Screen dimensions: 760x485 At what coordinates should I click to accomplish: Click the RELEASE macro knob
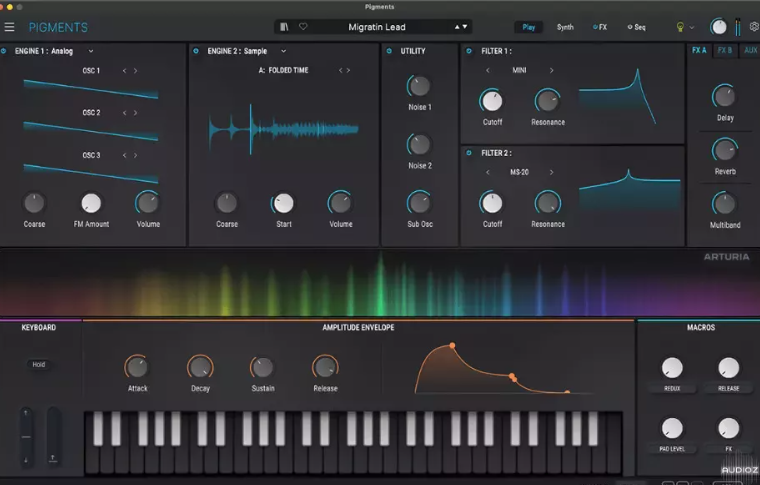coord(728,368)
